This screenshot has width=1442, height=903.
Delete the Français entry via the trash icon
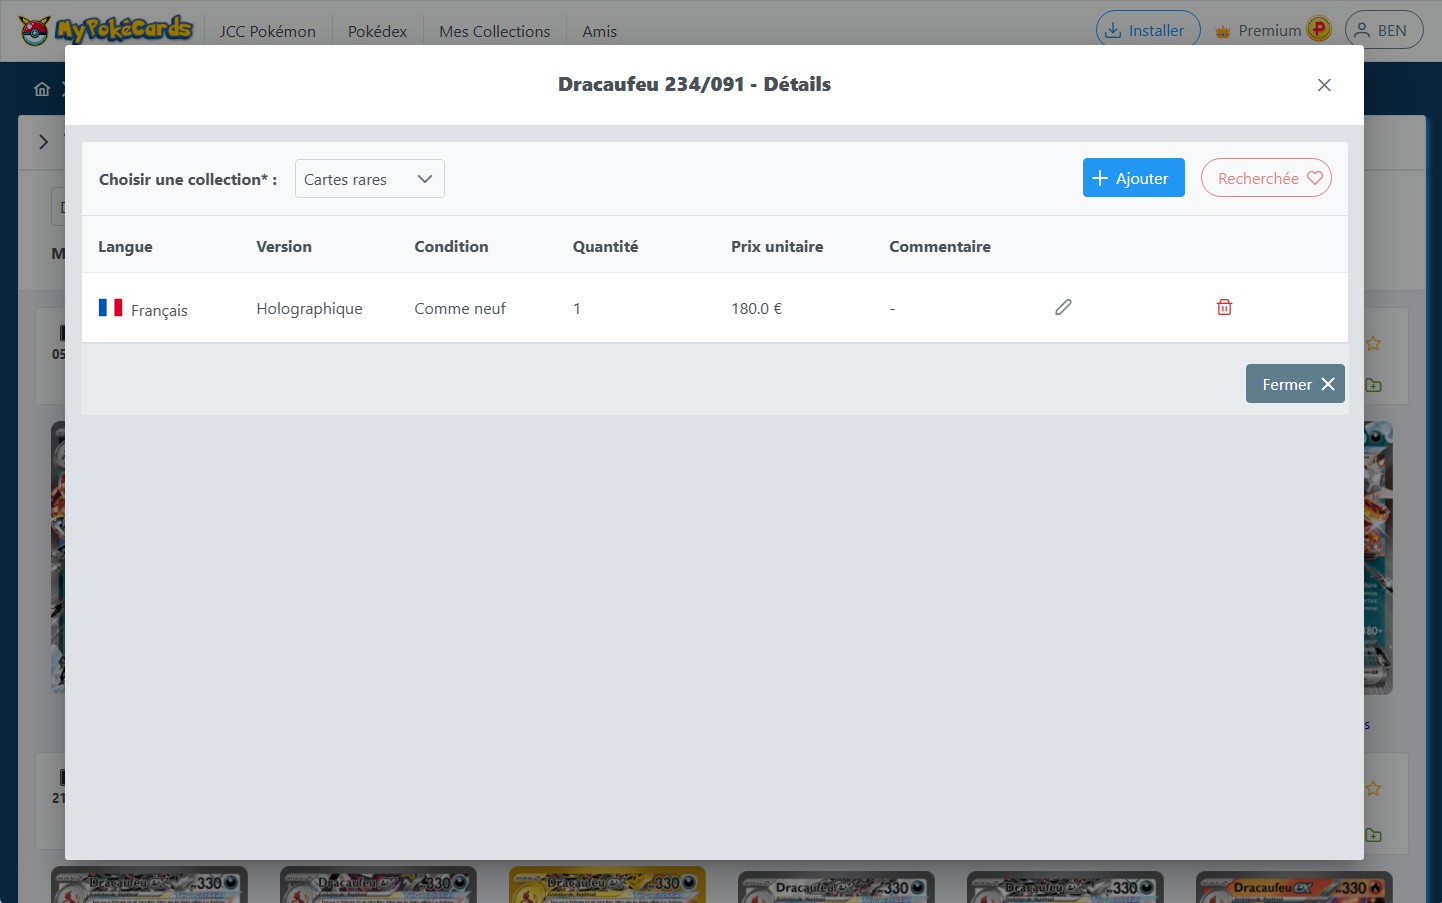click(1224, 307)
